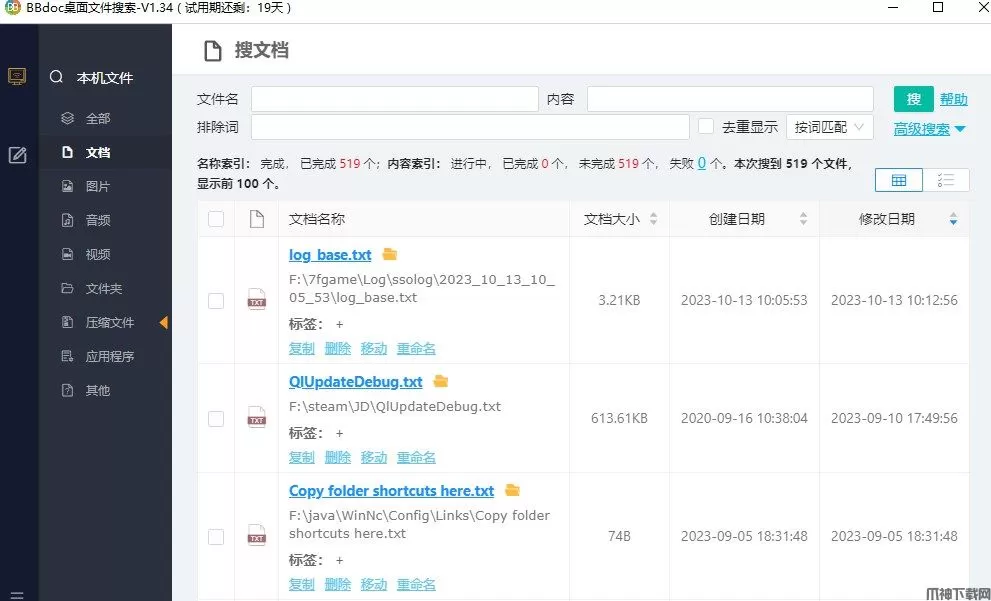
Task: Sort by 修改日期 column arrows
Action: point(953,219)
